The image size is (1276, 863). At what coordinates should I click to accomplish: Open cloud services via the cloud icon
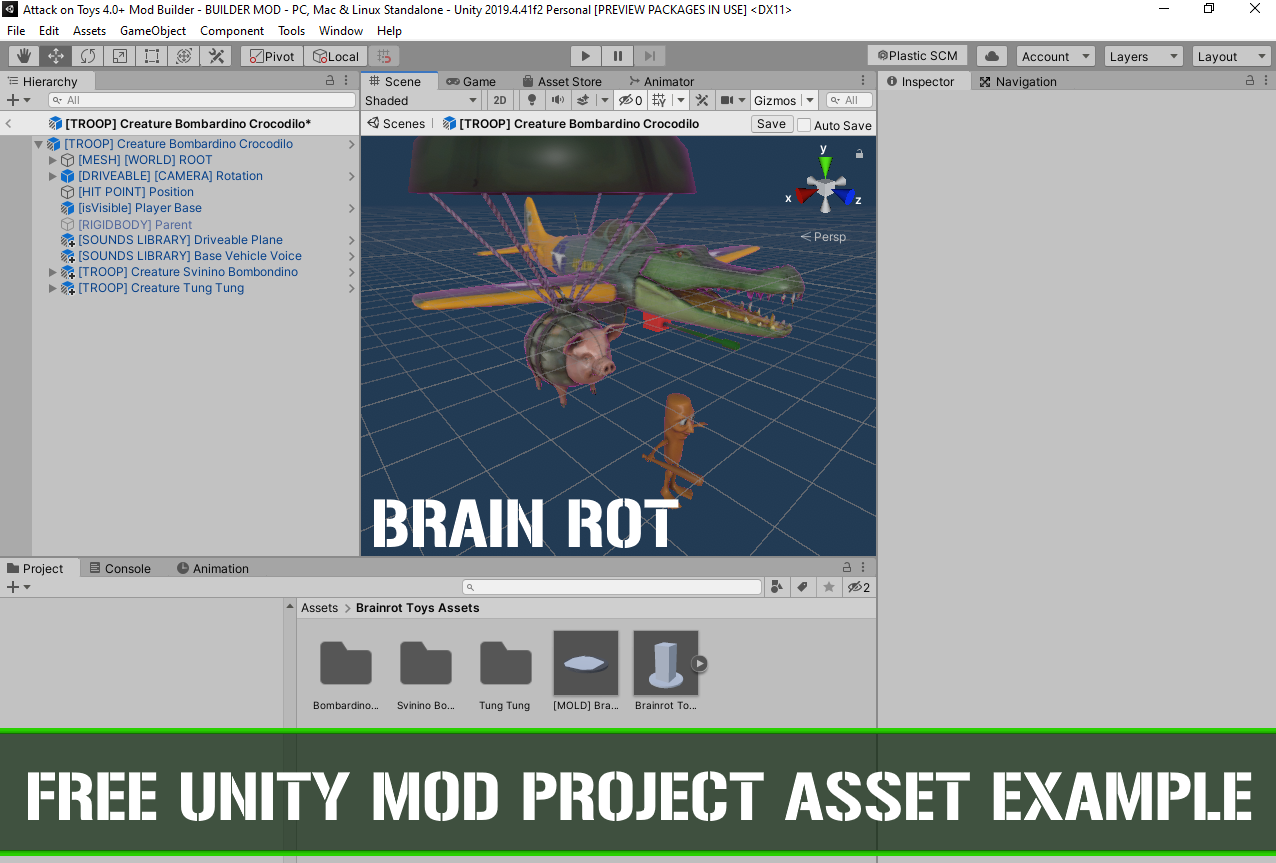pyautogui.click(x=991, y=56)
